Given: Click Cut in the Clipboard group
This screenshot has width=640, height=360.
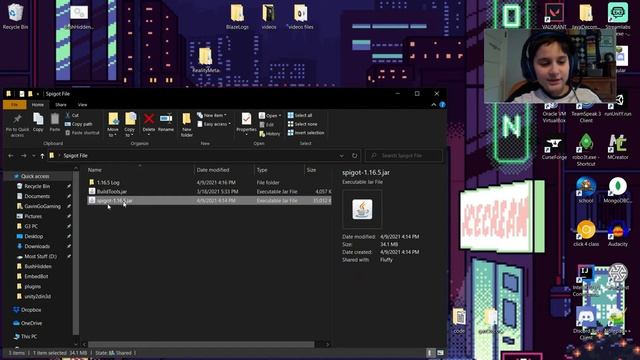Looking at the screenshot, I should tap(72, 116).
